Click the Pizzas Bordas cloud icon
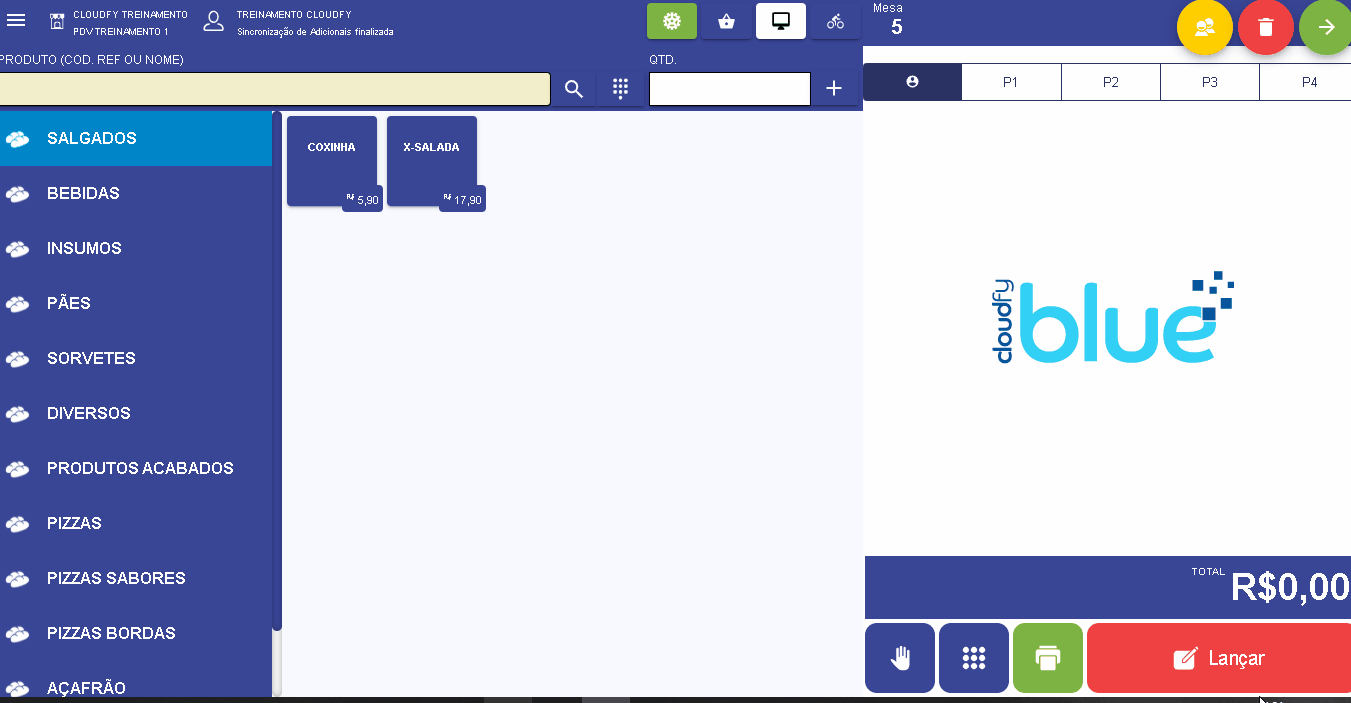 click(17, 634)
